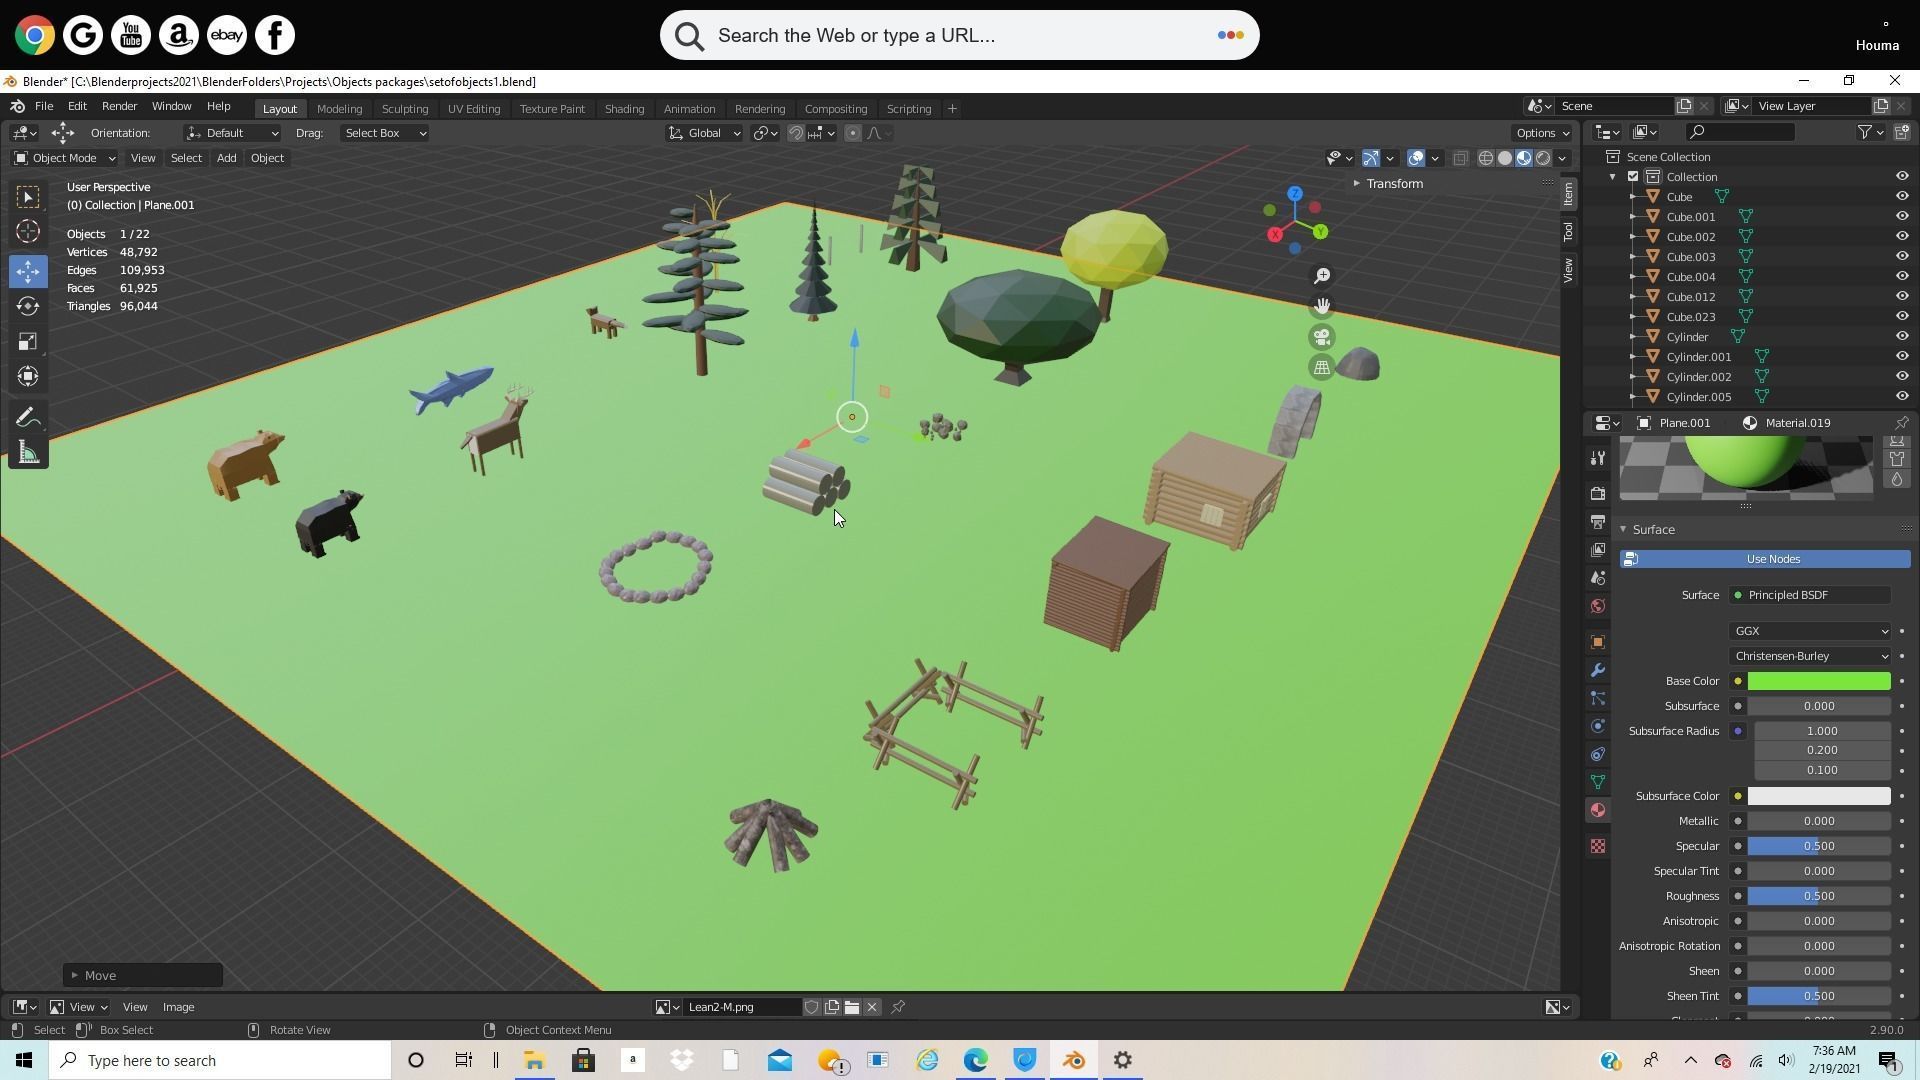This screenshot has height=1080, width=1920.
Task: Open the Modifier Properties wrench tab
Action: point(1597,670)
